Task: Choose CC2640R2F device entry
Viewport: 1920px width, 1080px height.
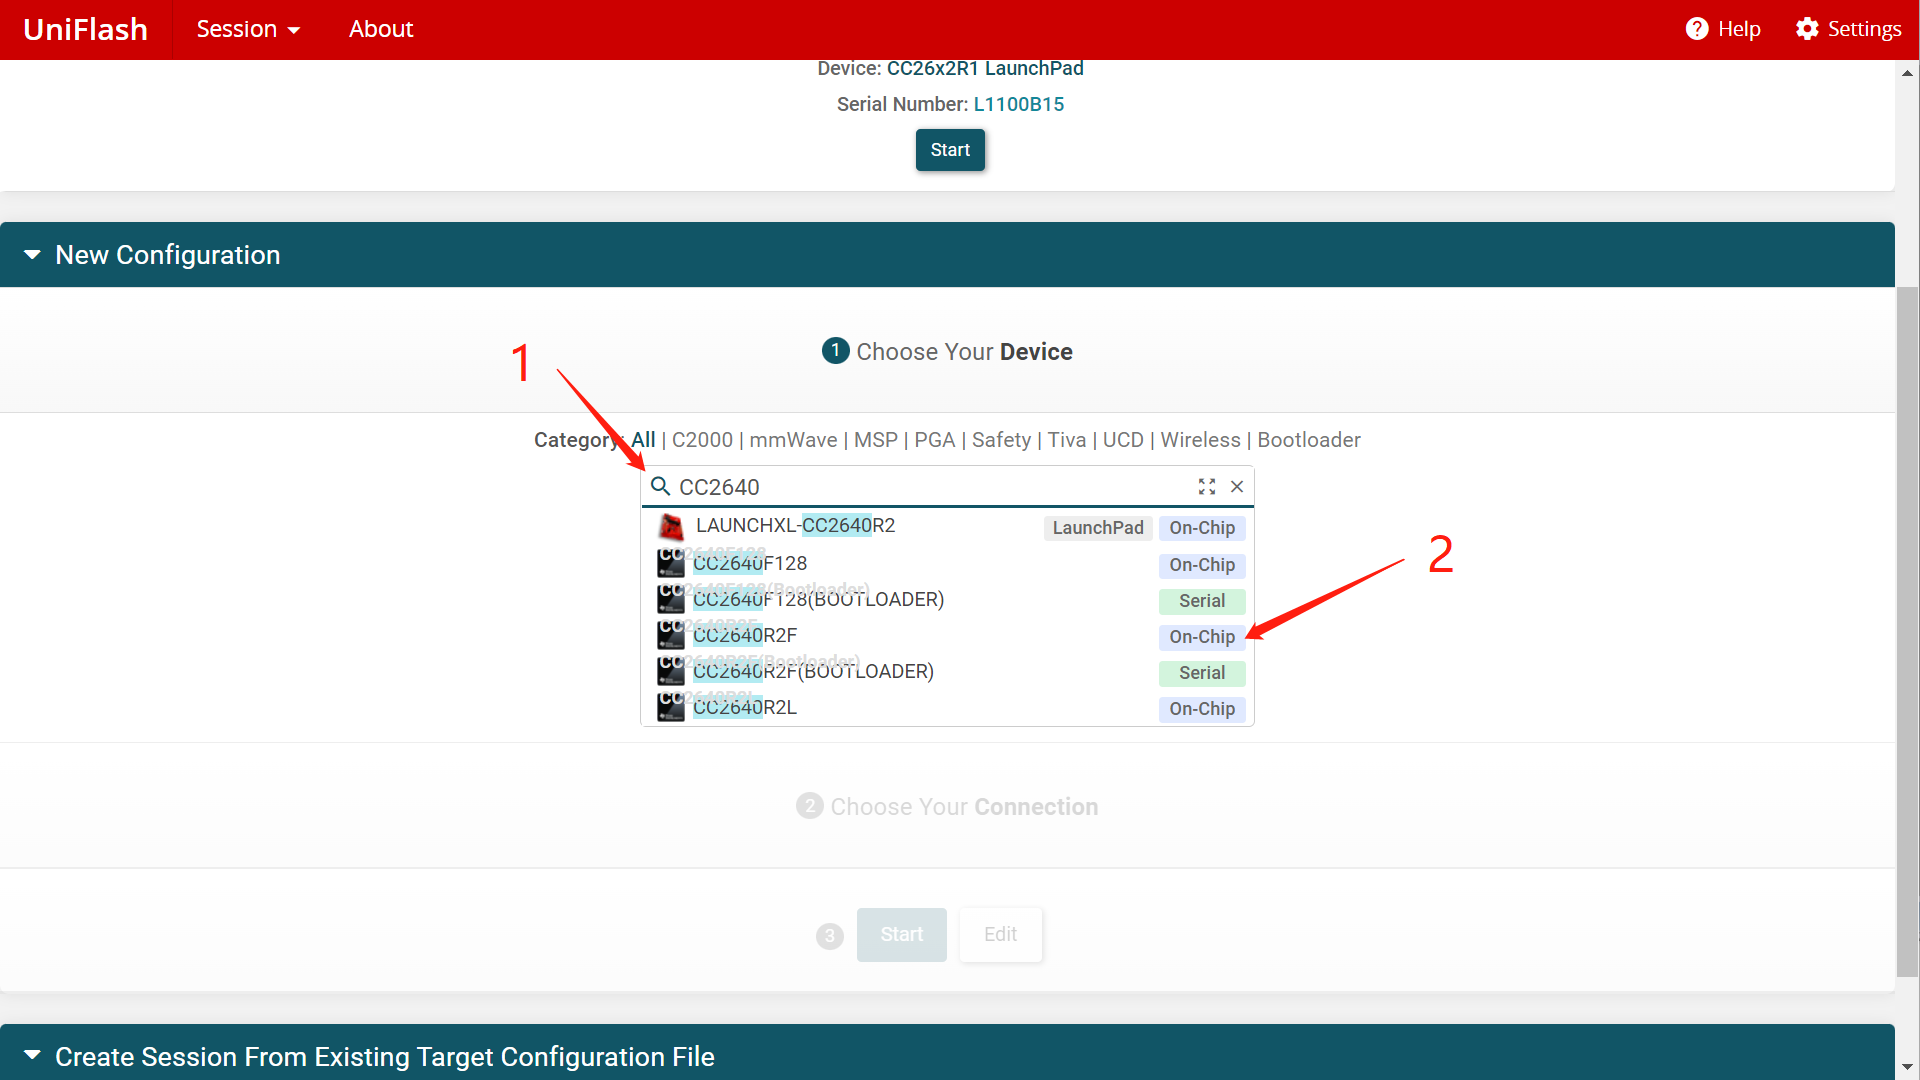Action: 745,636
